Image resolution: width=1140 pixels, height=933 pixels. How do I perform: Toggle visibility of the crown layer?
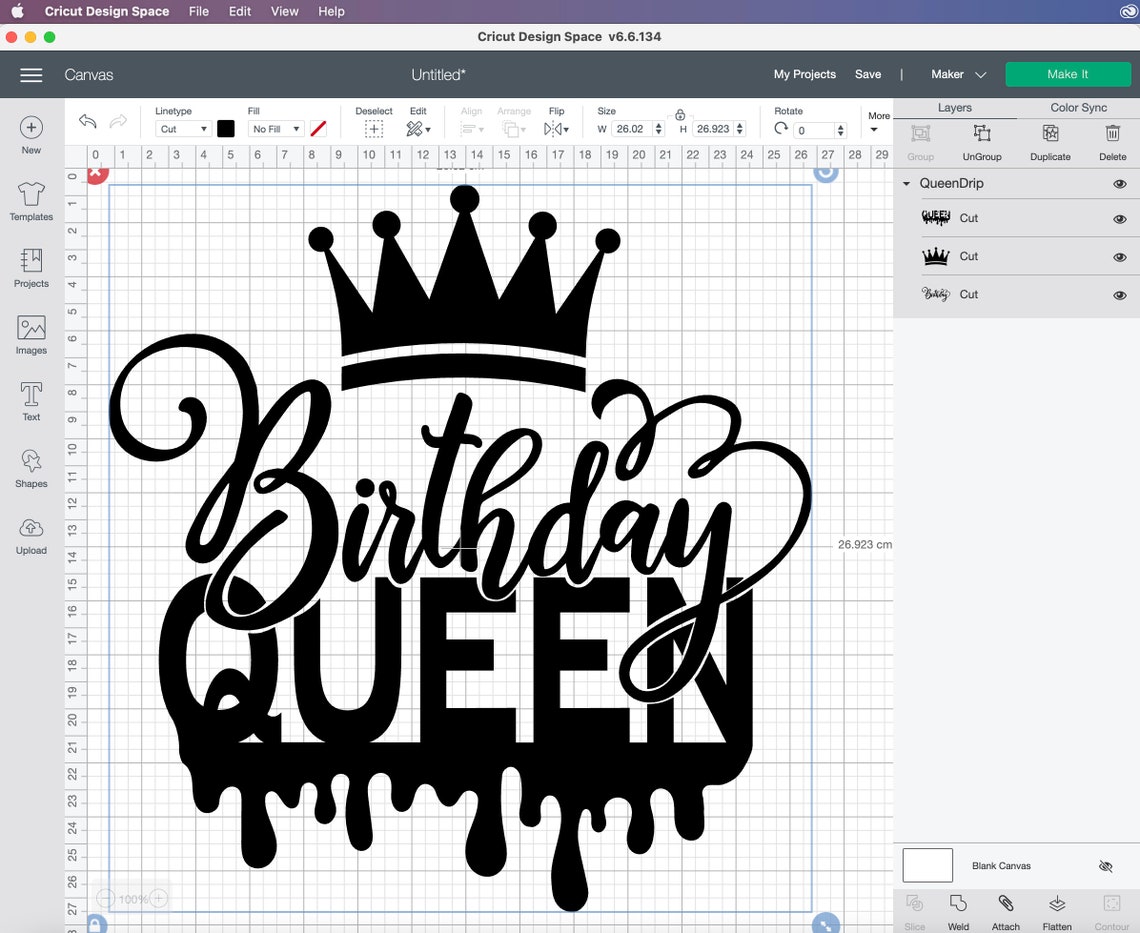point(1119,256)
